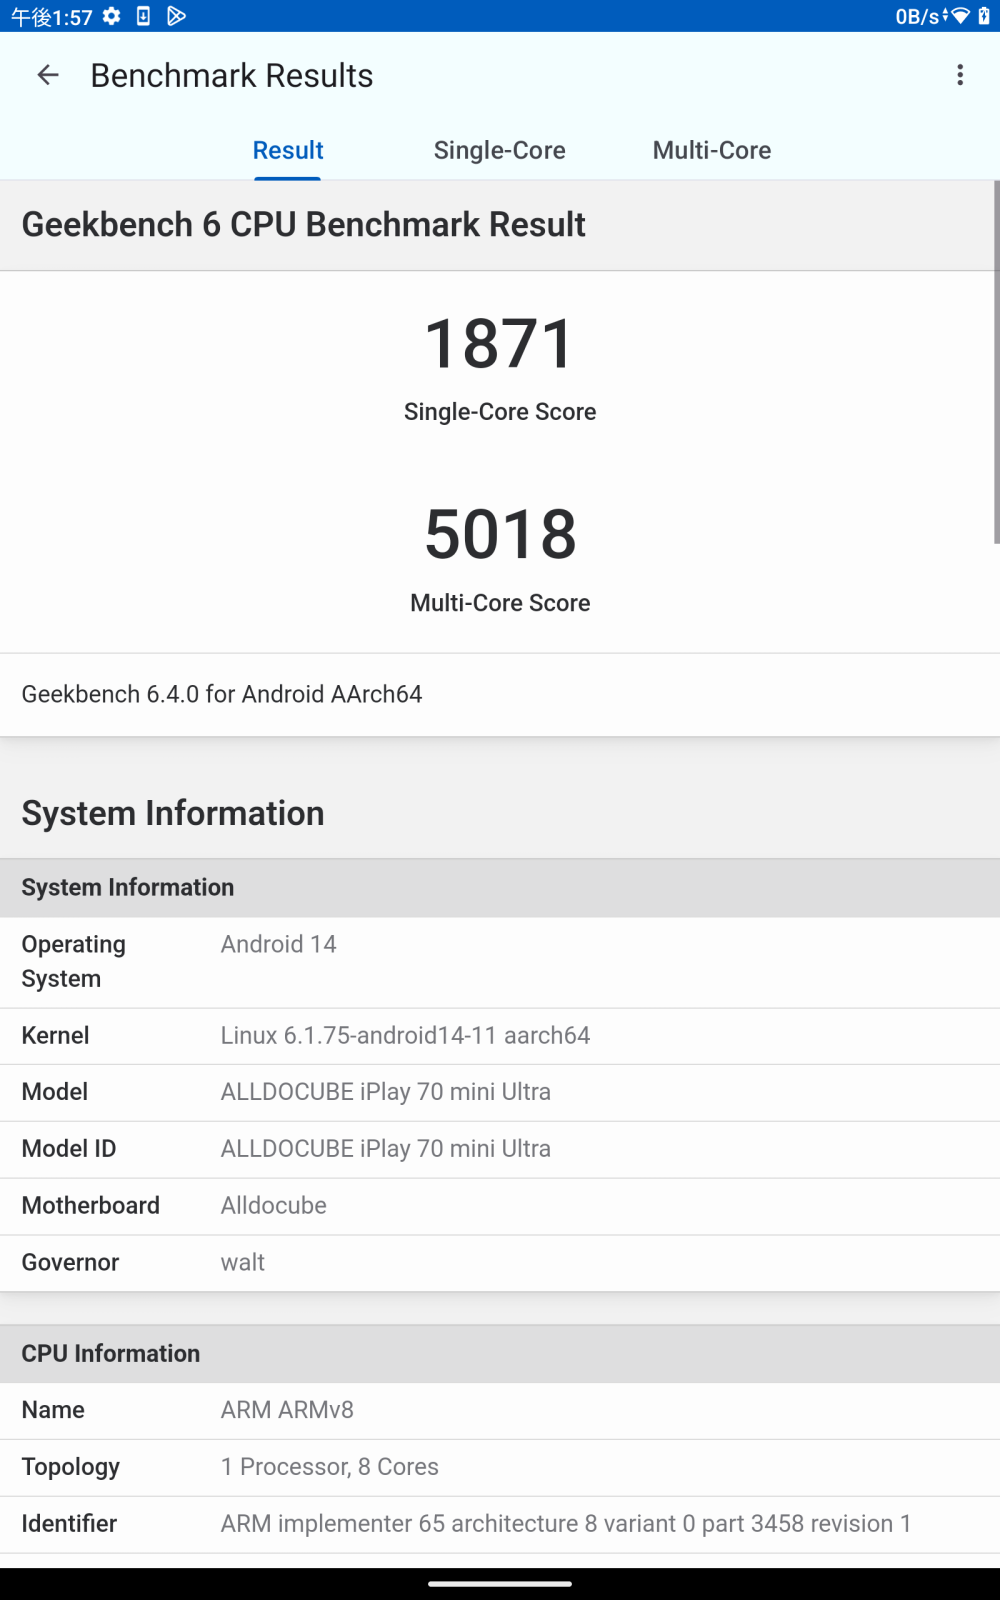The width and height of the screenshot is (1000, 1600).
Task: Click the vertical scrollbar on the right
Action: click(996, 362)
